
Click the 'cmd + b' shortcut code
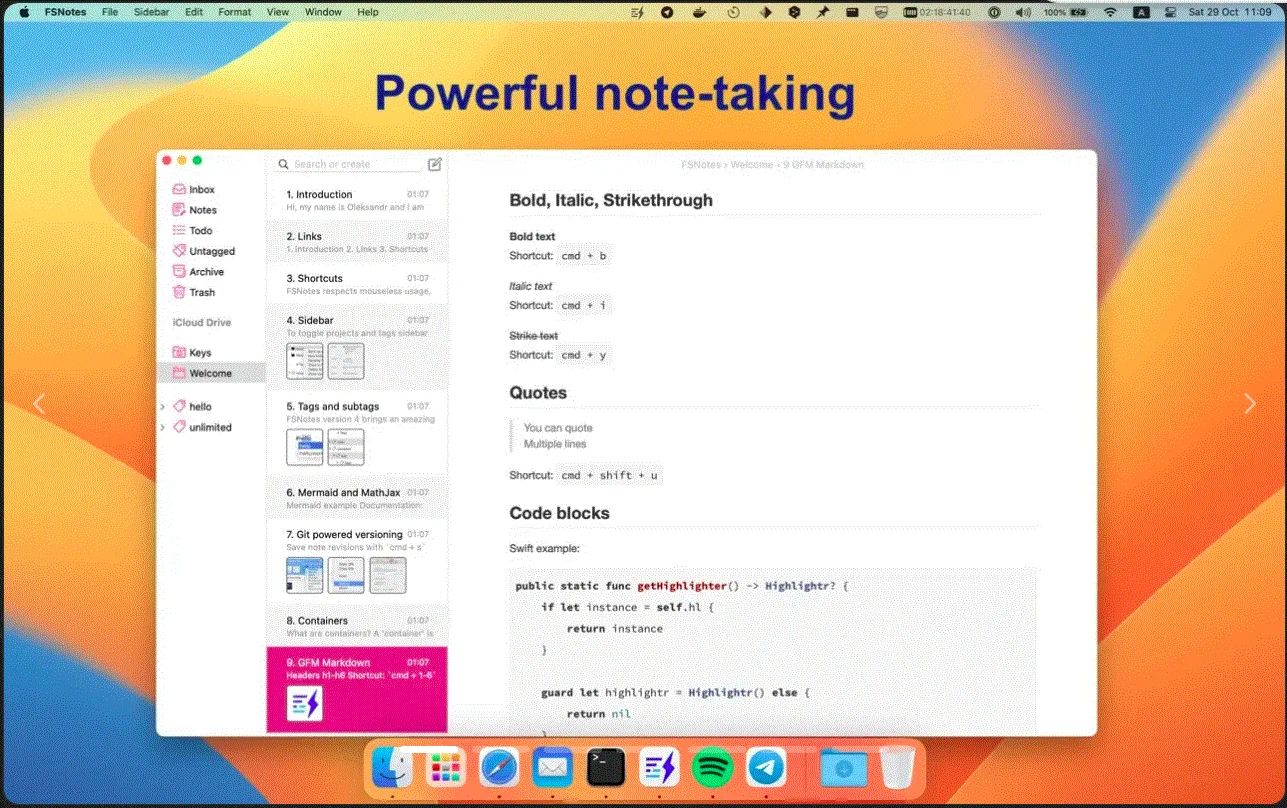(584, 256)
